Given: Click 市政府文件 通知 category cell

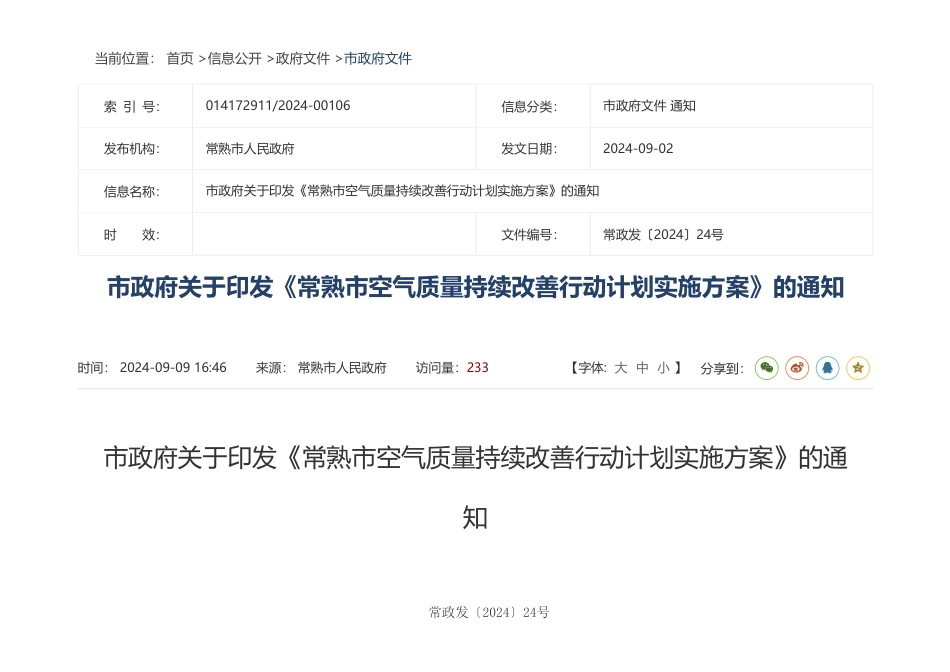Looking at the screenshot, I should pyautogui.click(x=649, y=105).
